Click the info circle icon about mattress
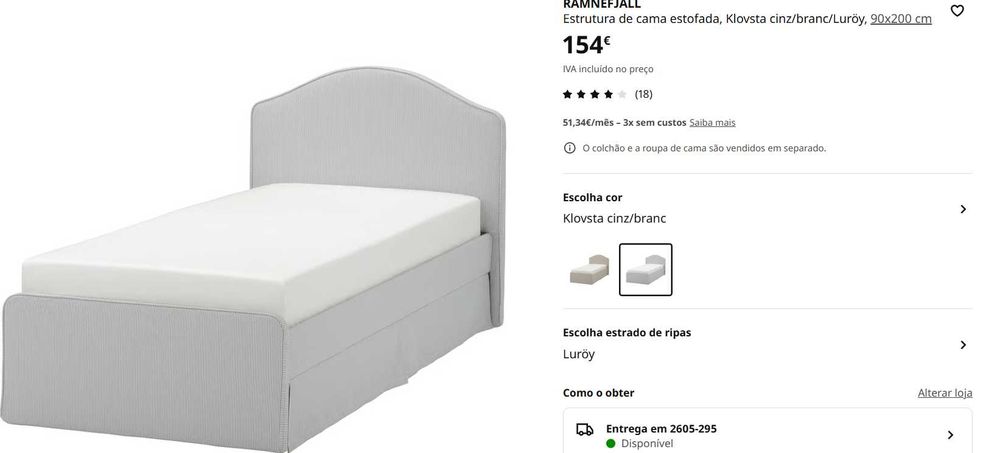 pos(570,148)
